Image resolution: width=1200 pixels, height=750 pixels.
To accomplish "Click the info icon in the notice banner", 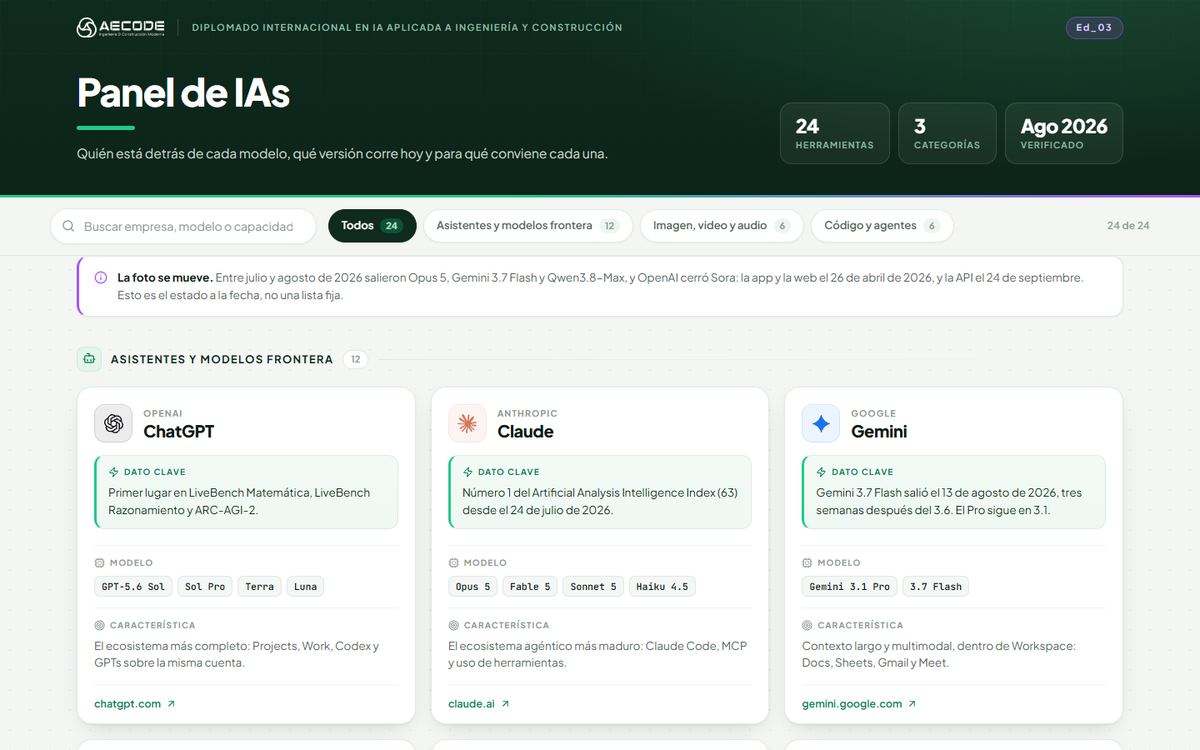I will coord(101,278).
